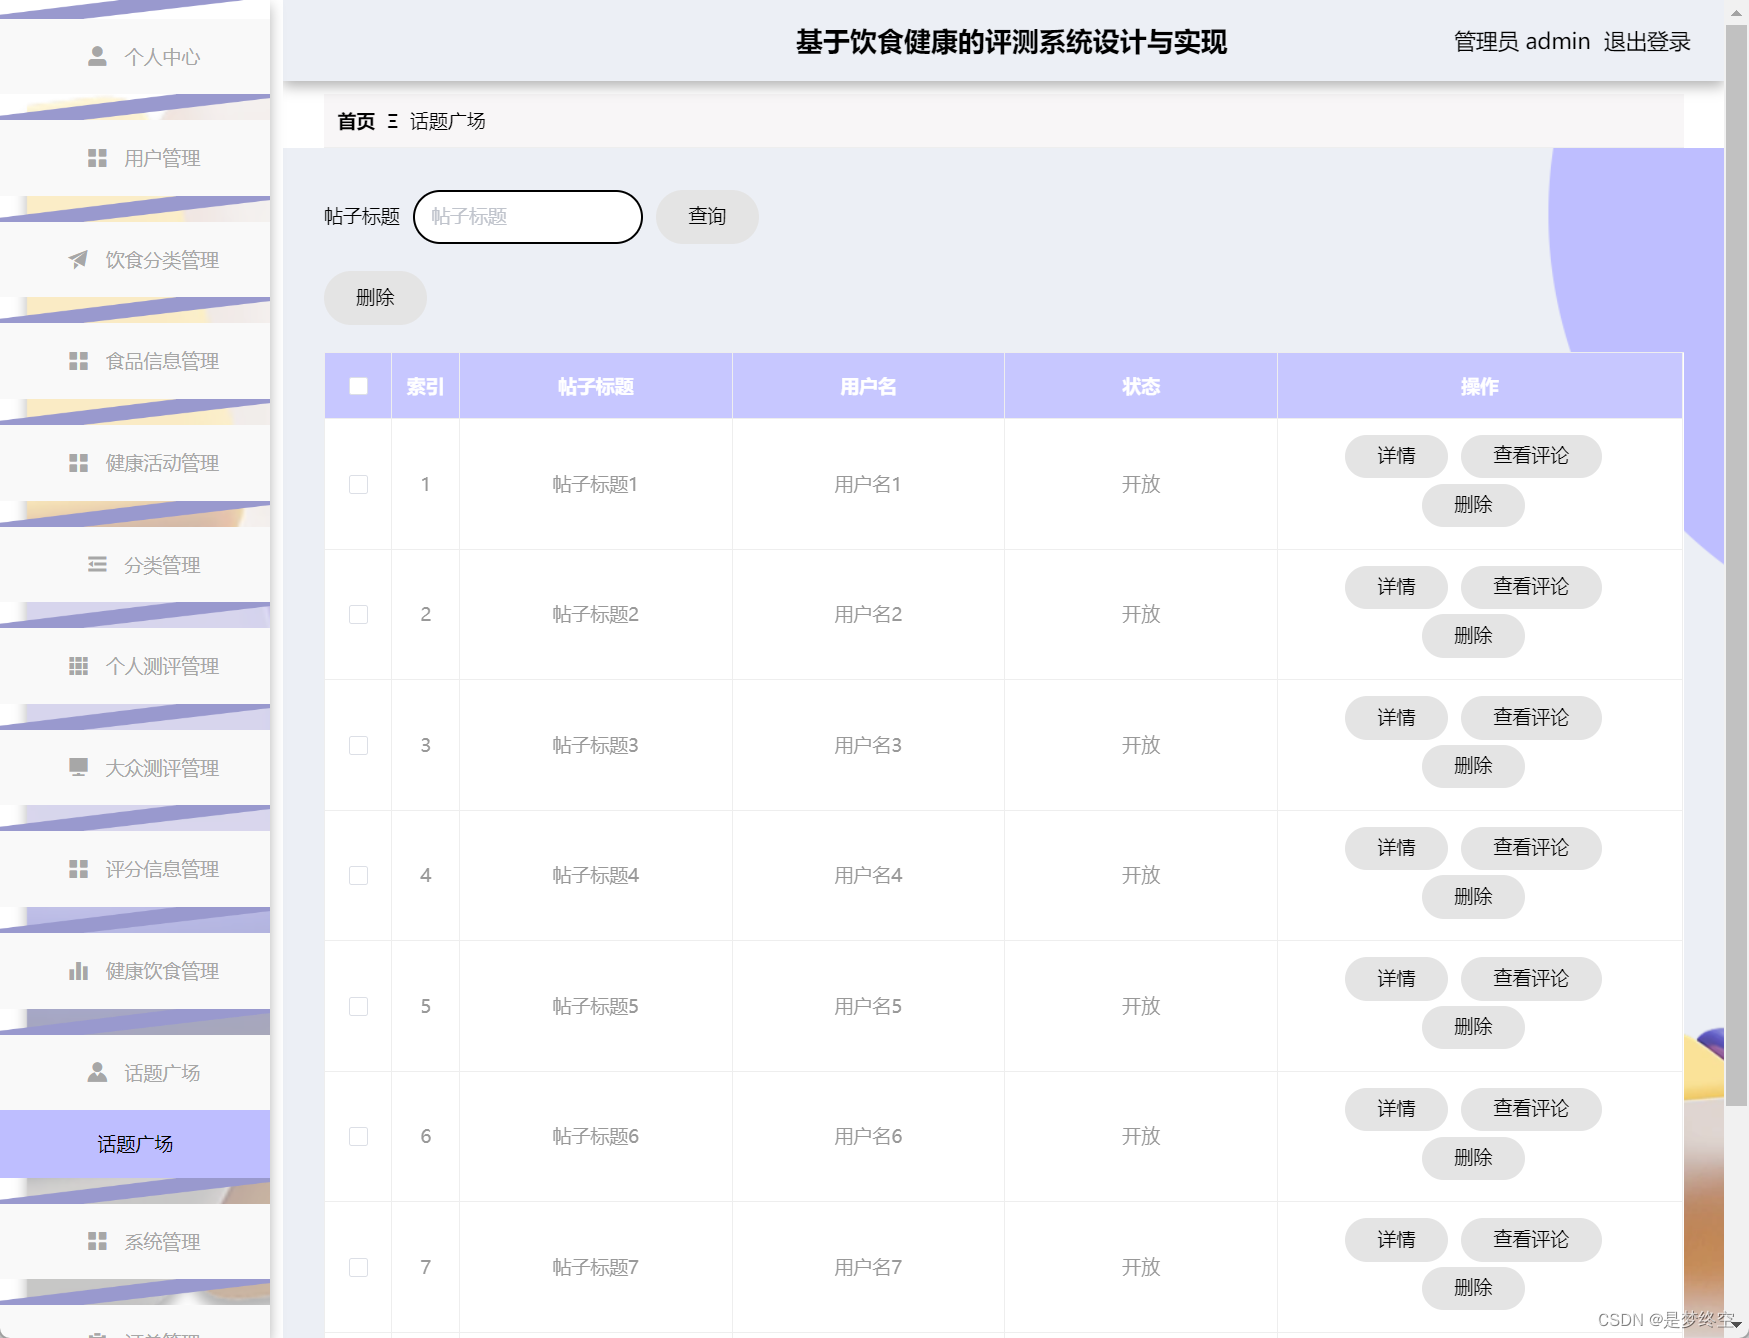
Task: Click the monitor icon beside 大众测评管理
Action: coord(78,768)
